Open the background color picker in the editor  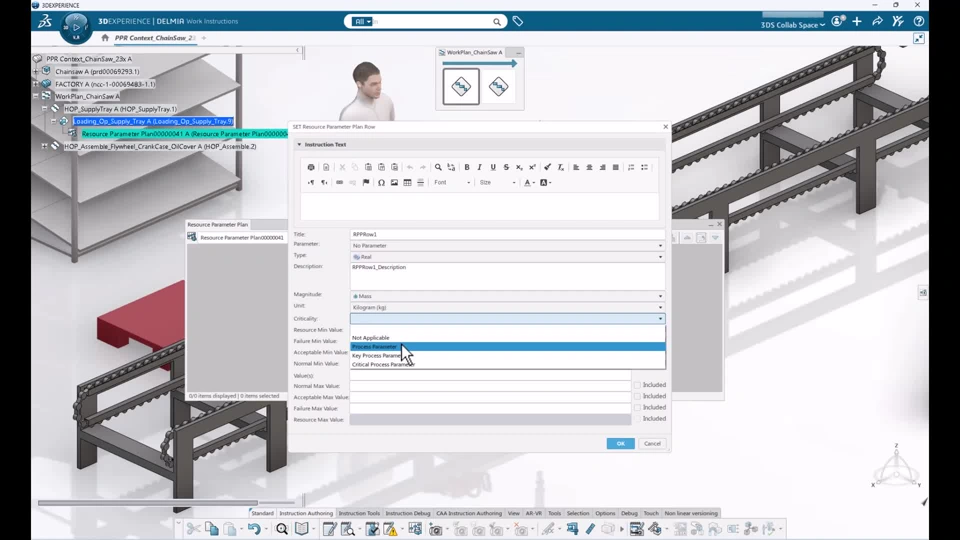click(x=545, y=182)
